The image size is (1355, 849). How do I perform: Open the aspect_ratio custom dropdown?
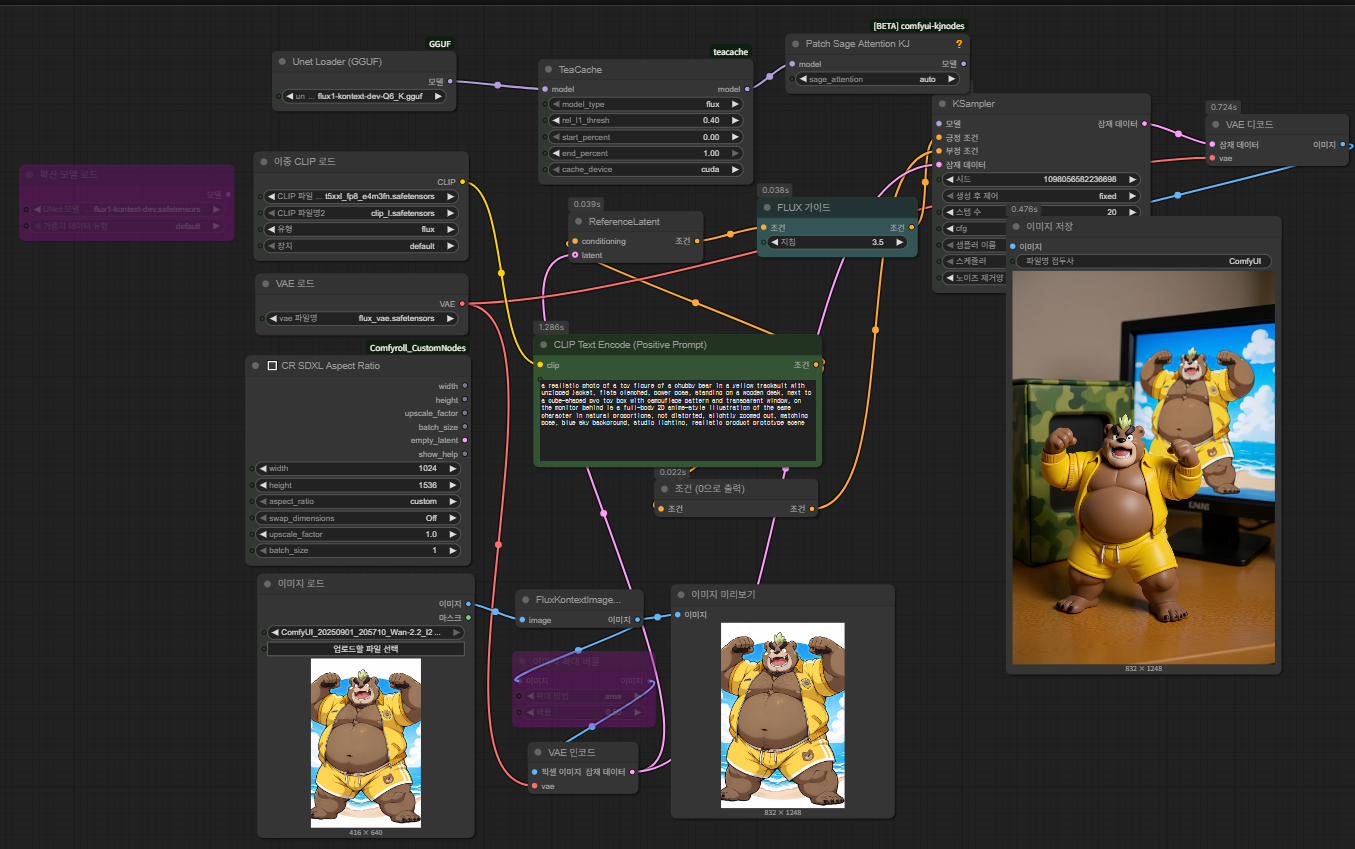tap(358, 501)
